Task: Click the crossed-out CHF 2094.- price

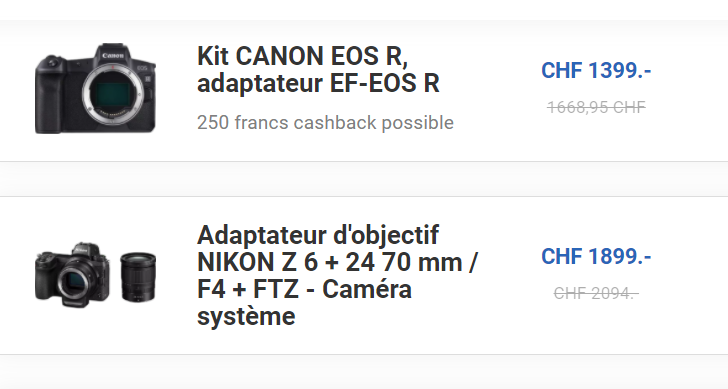Action: click(x=596, y=293)
